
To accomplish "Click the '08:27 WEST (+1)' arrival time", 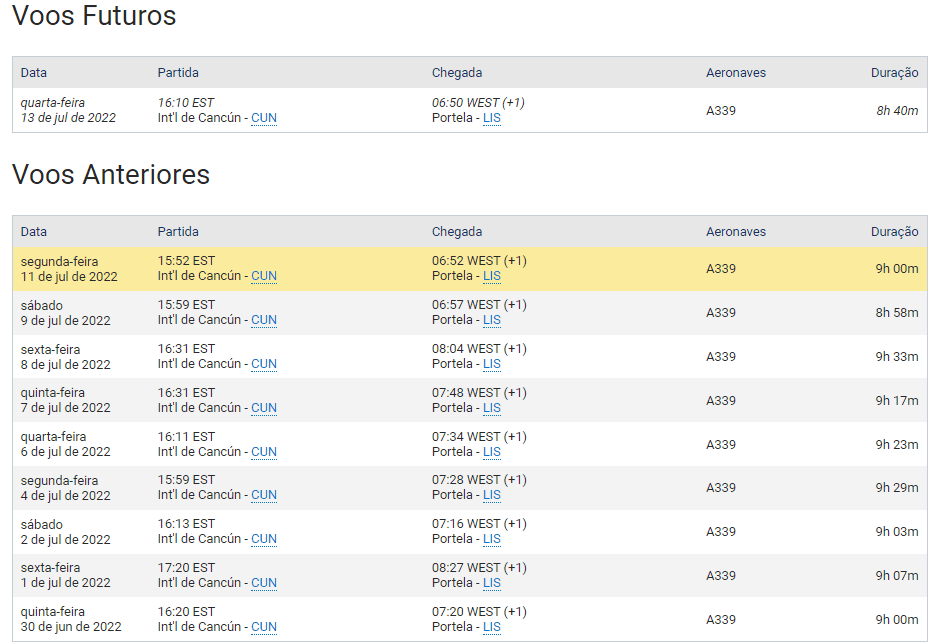I will tap(479, 568).
